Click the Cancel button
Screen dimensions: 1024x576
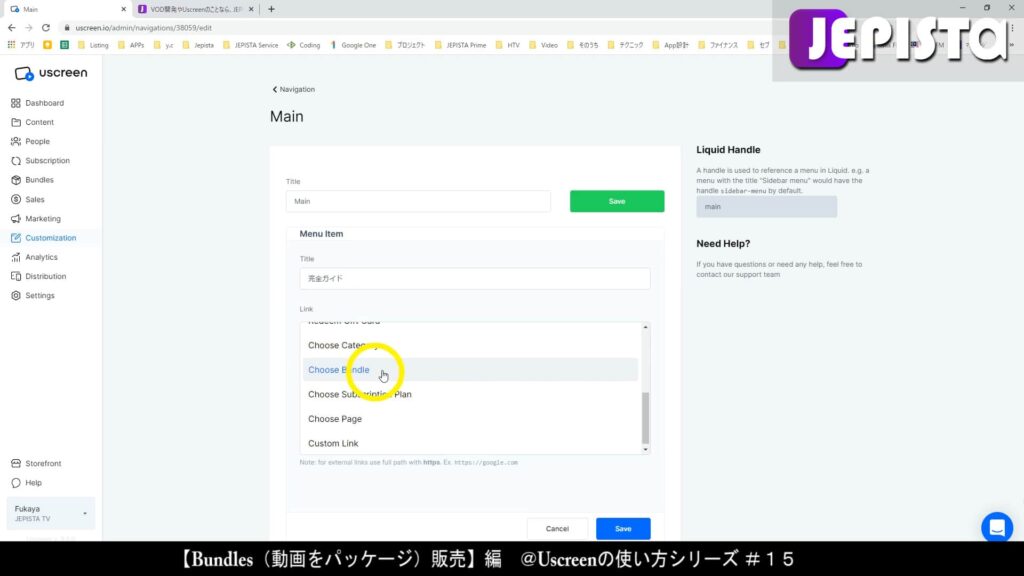[557, 528]
